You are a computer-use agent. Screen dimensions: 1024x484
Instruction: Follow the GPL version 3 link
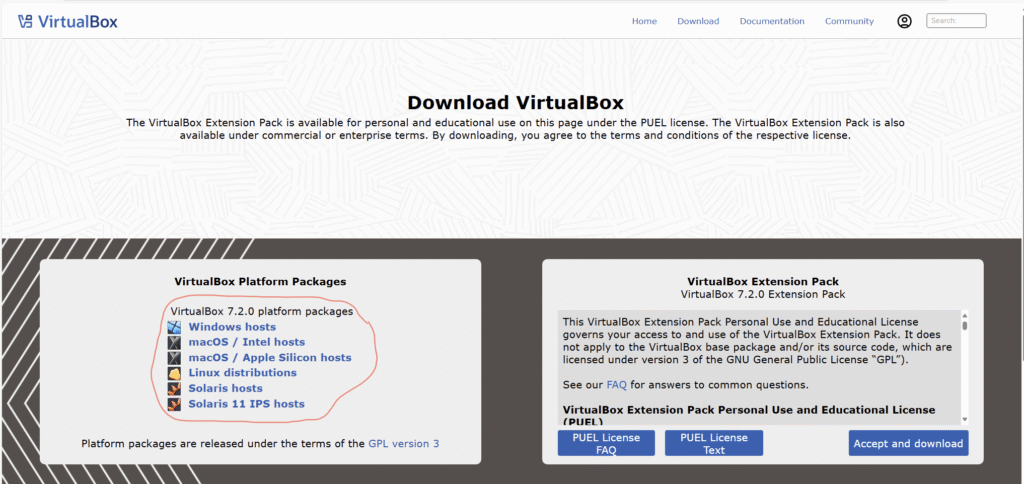click(403, 443)
